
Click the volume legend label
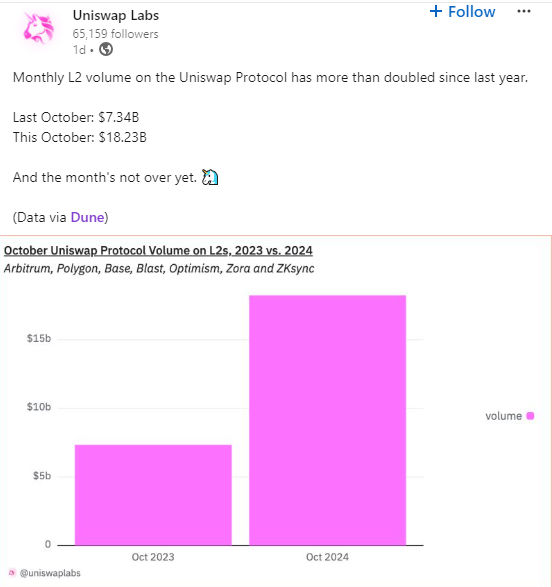503,416
